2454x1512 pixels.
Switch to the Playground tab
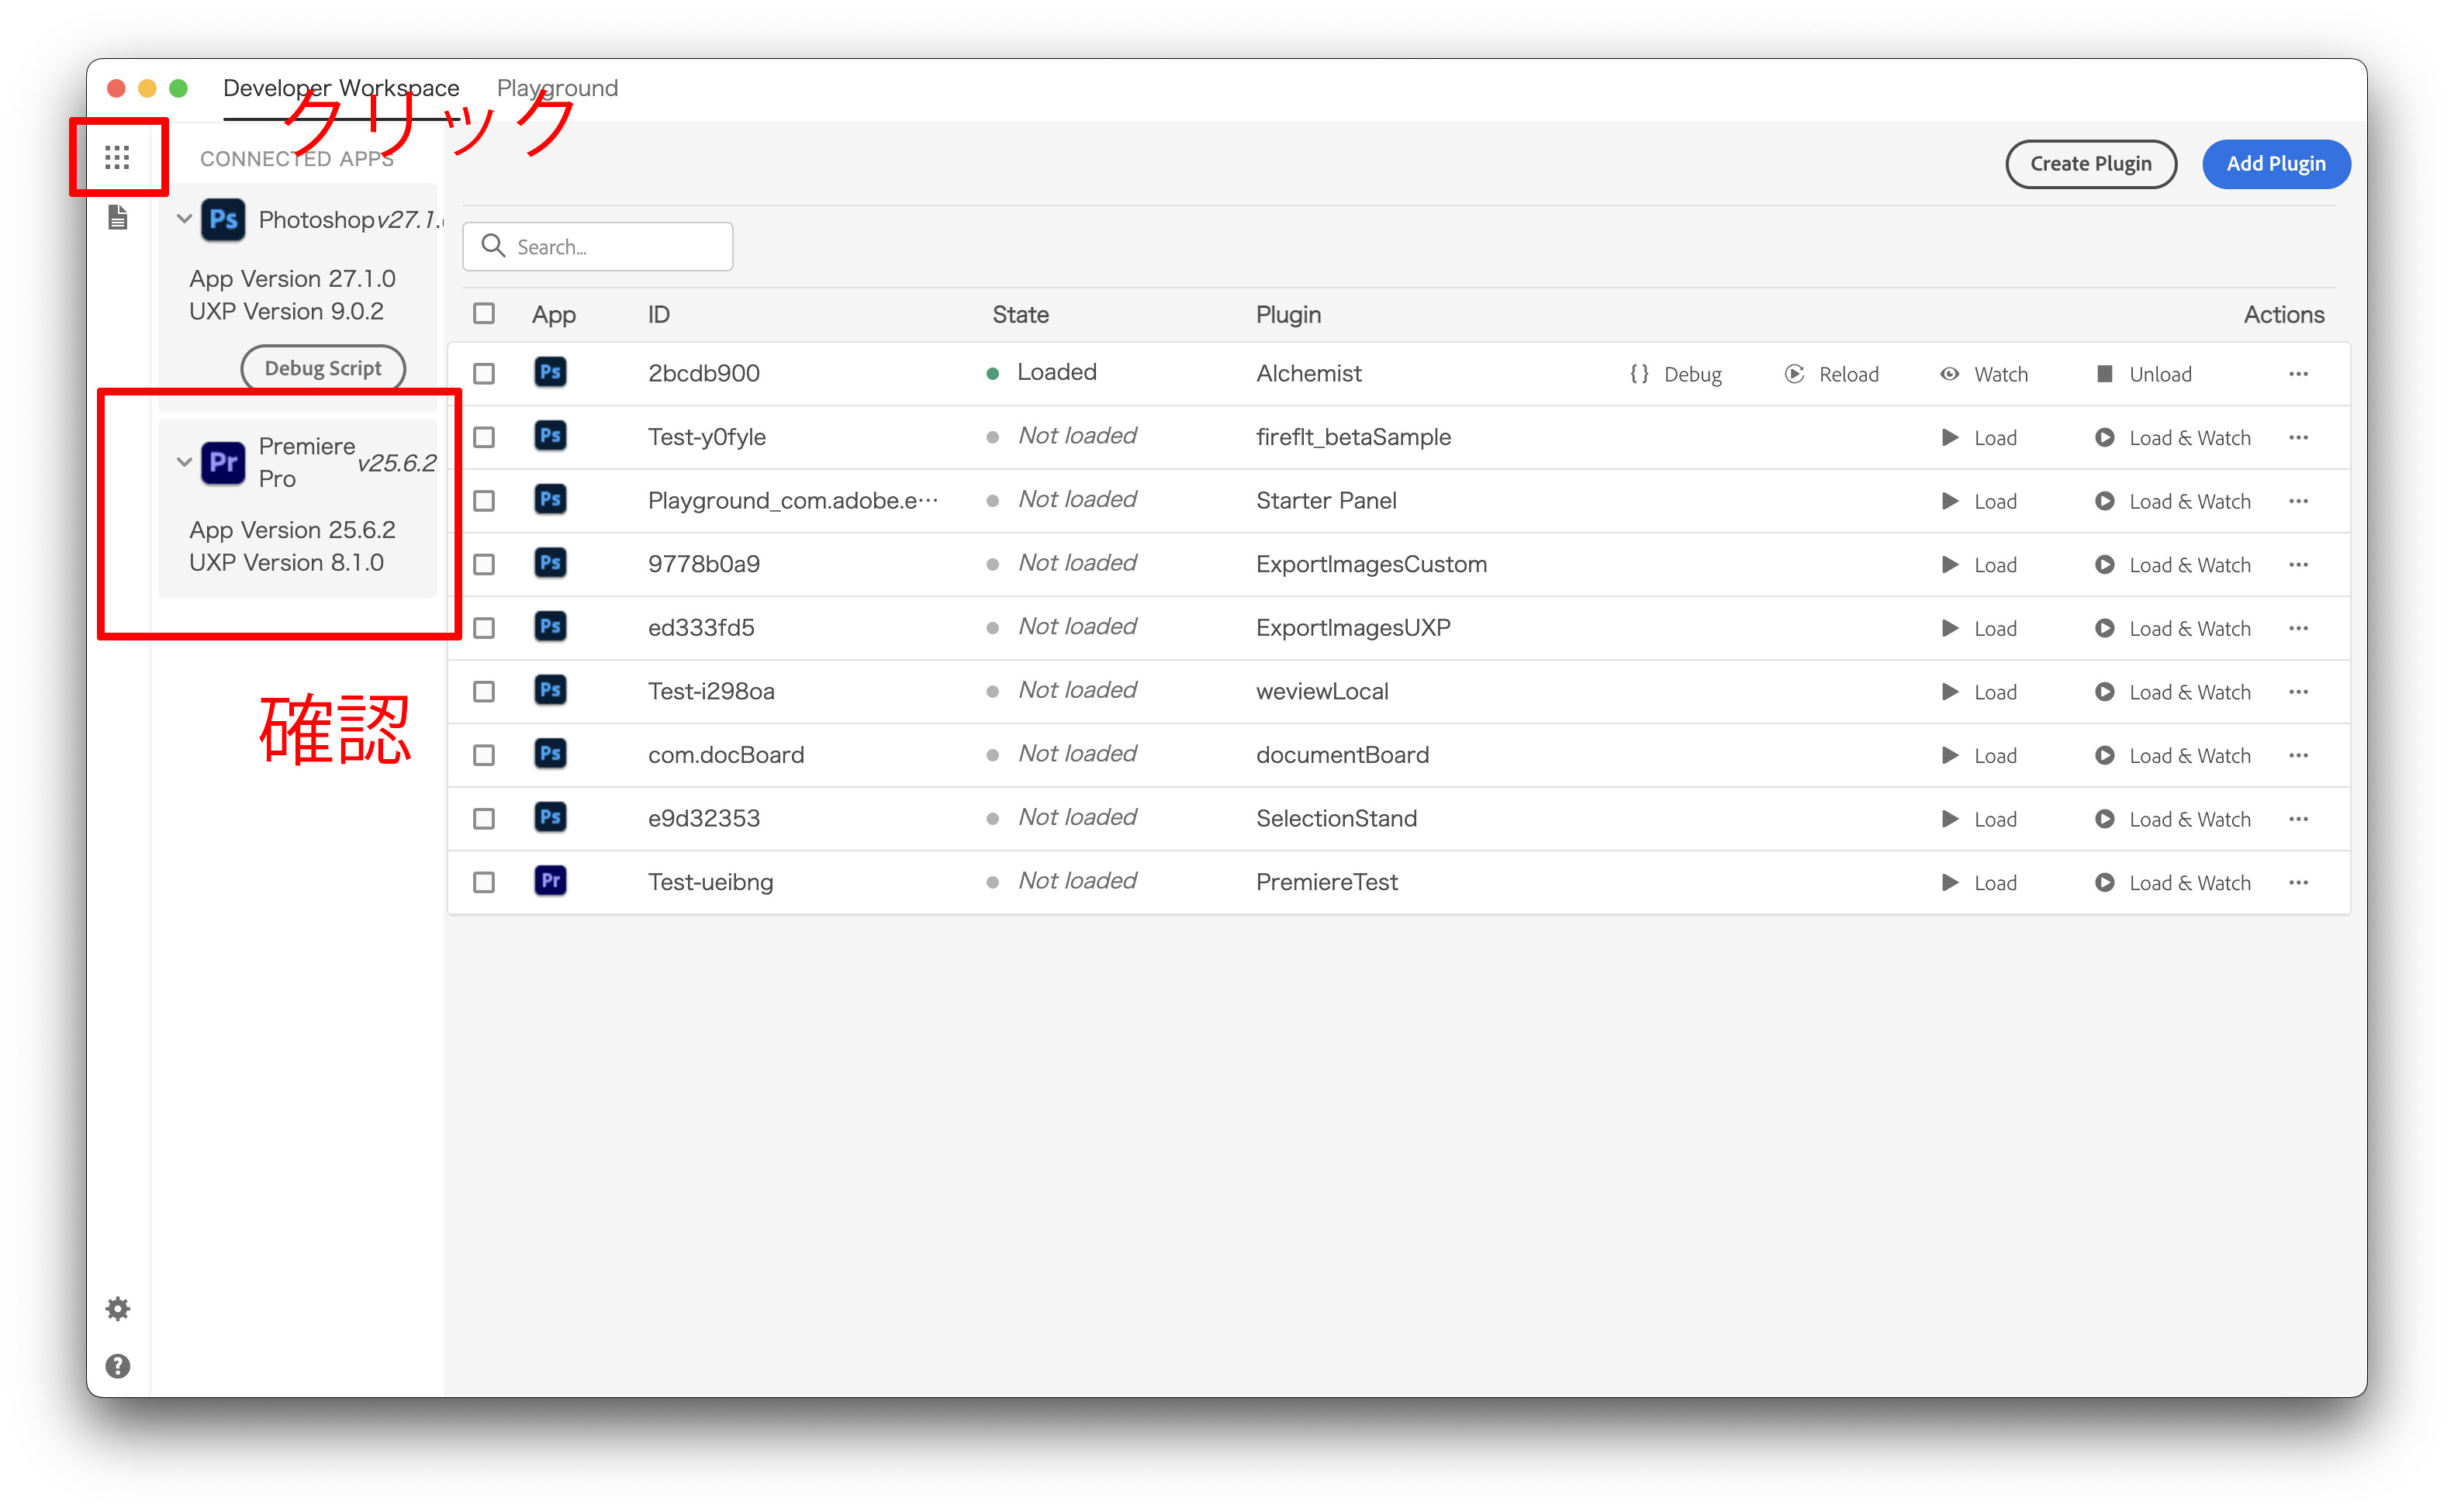[557, 88]
